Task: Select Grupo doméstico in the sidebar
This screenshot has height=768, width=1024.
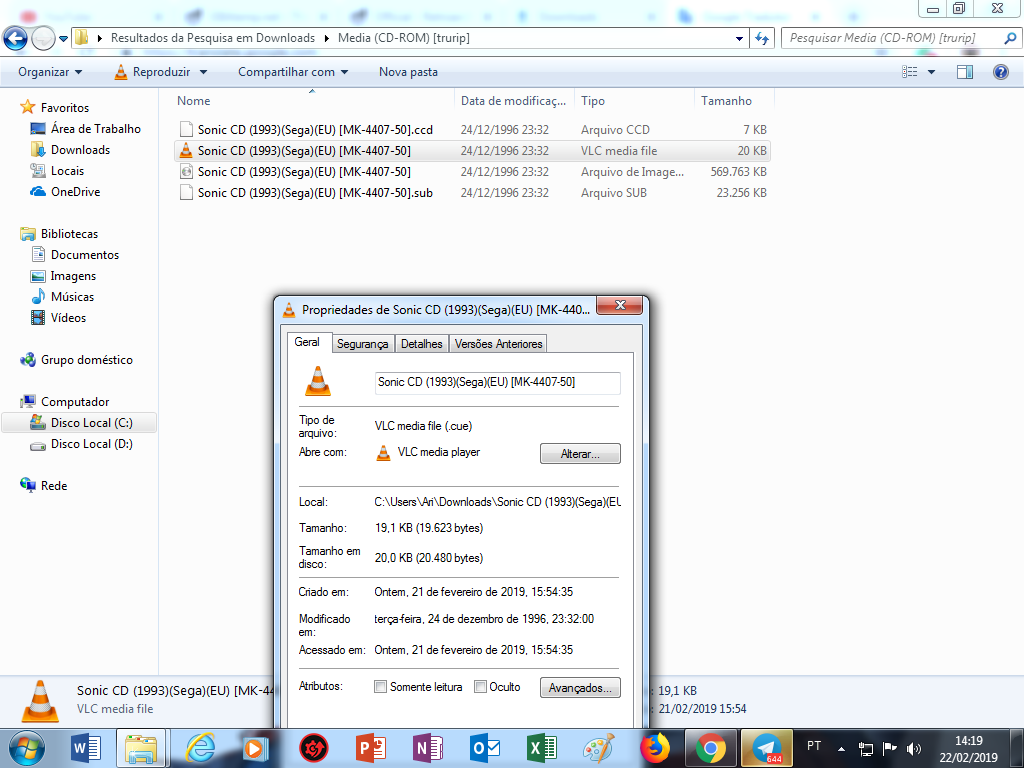Action: click(x=86, y=360)
